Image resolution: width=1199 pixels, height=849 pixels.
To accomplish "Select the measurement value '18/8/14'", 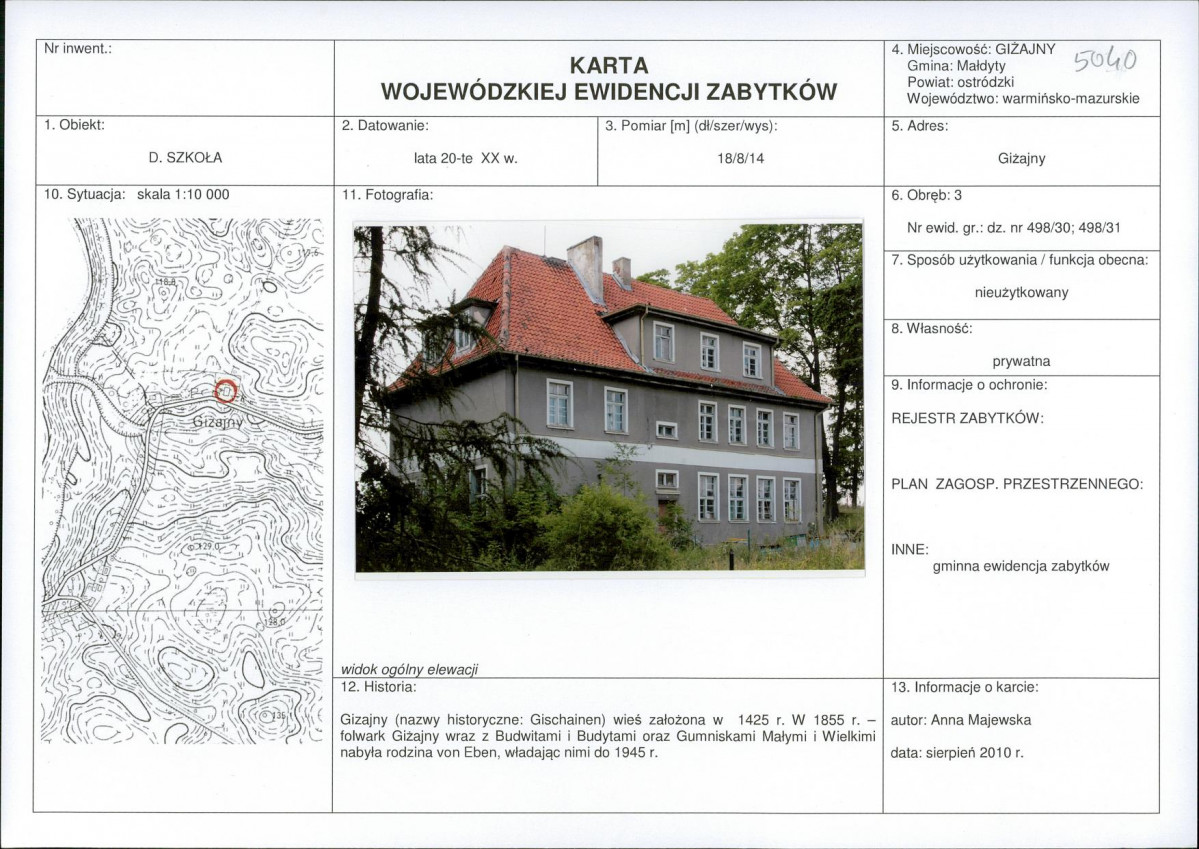I will click(x=741, y=159).
